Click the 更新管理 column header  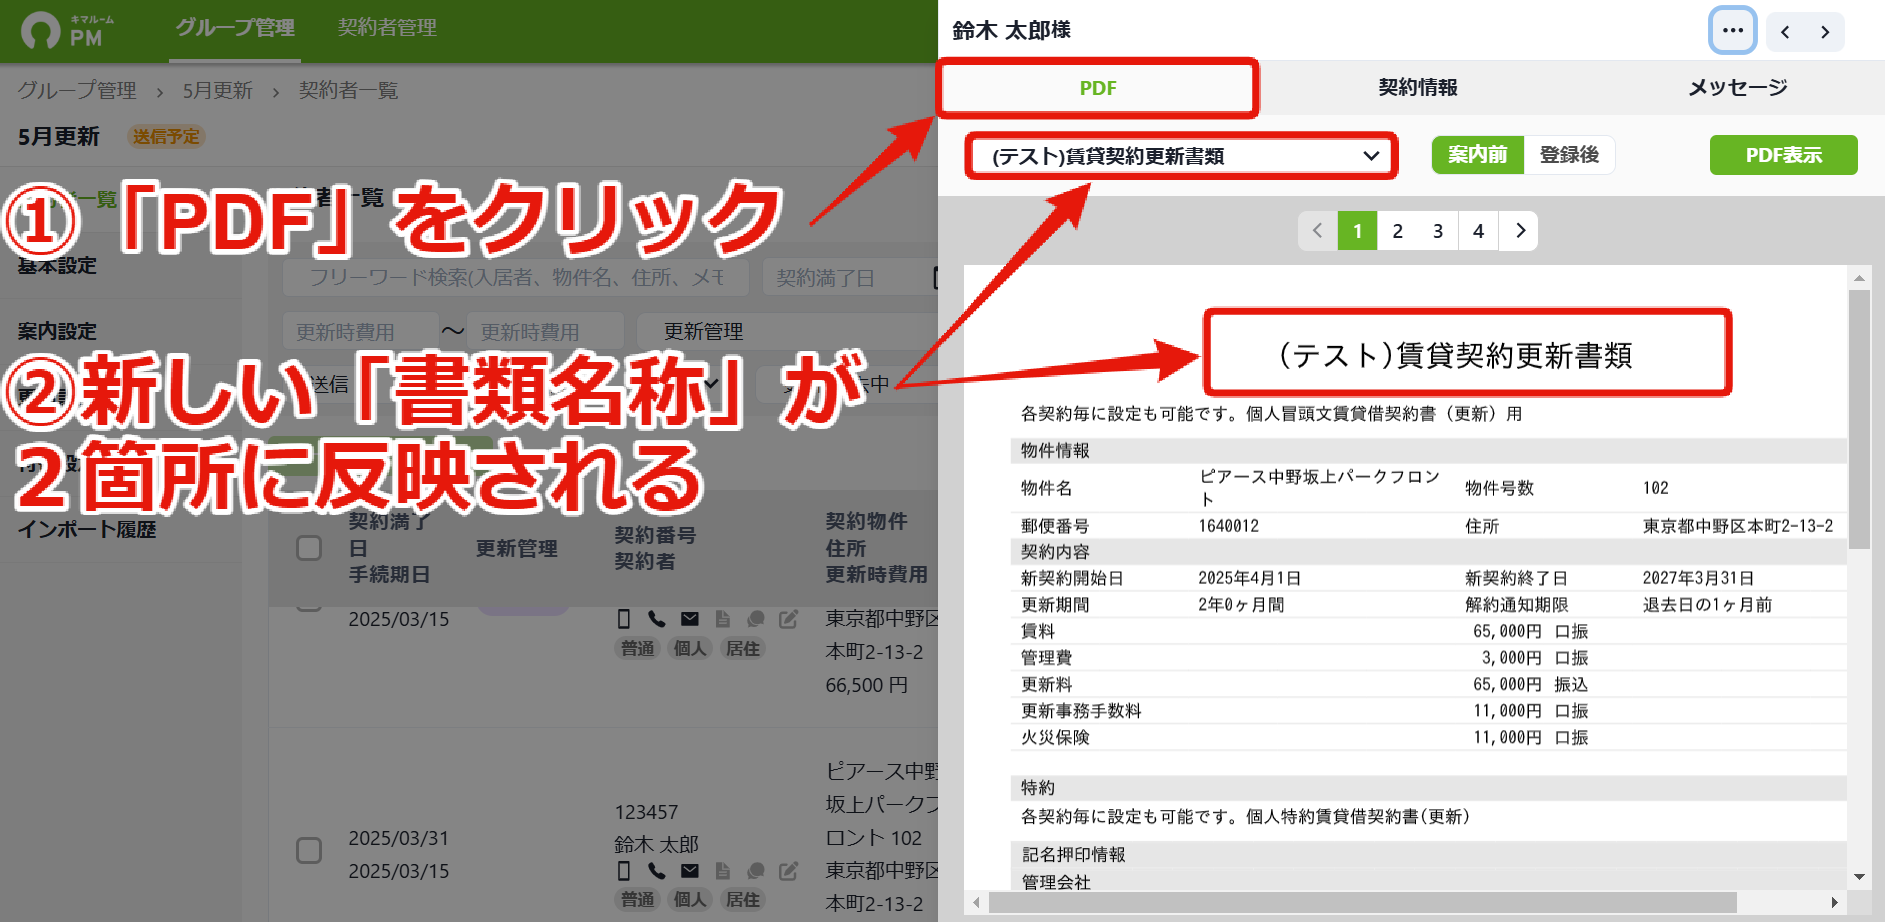(x=516, y=548)
